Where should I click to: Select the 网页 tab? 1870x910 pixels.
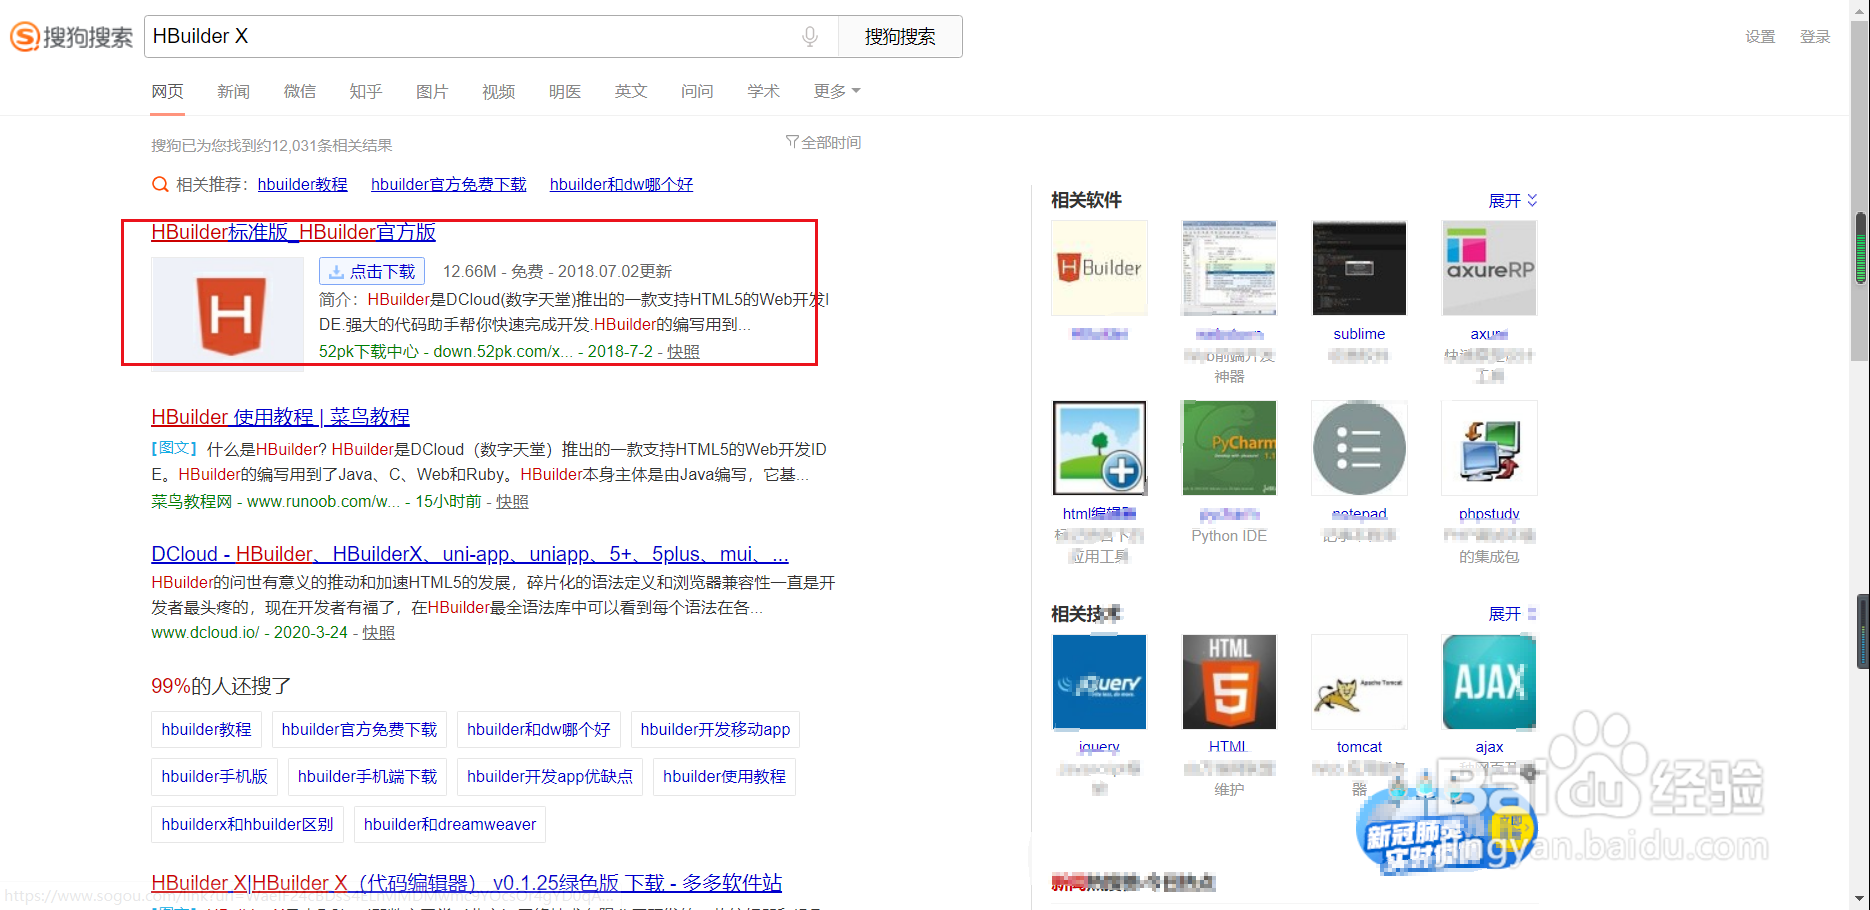(167, 91)
